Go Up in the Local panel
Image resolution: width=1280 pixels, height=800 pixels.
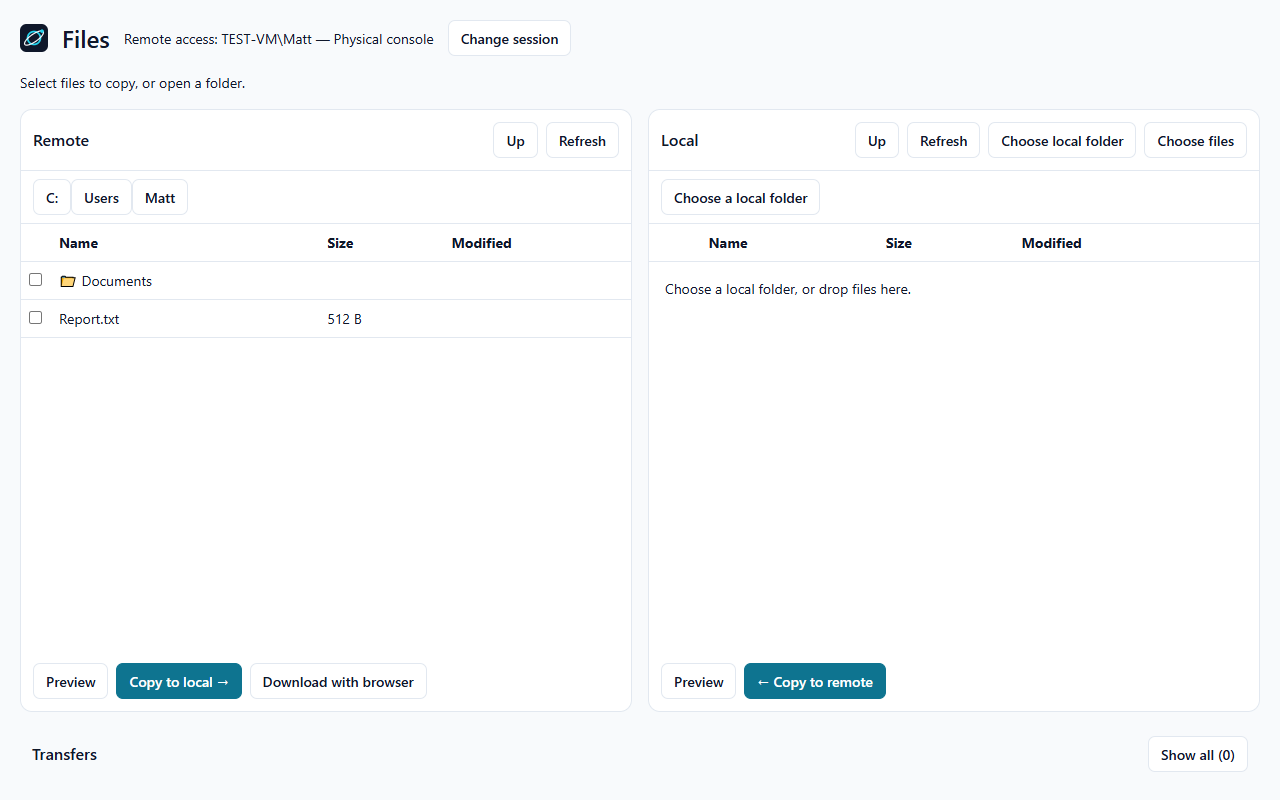(877, 141)
